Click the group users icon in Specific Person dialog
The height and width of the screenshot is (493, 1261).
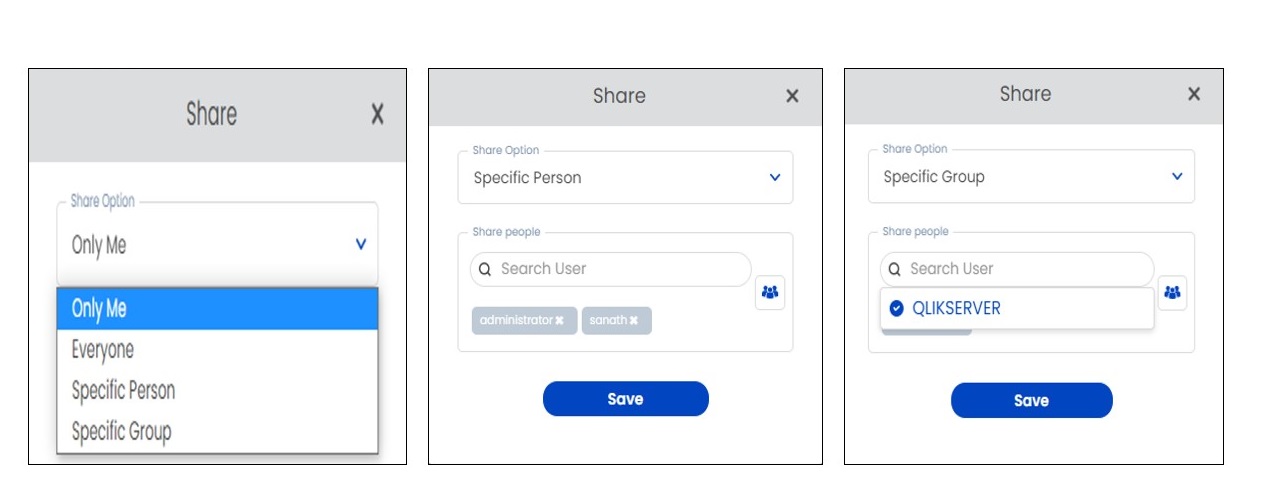tap(770, 293)
